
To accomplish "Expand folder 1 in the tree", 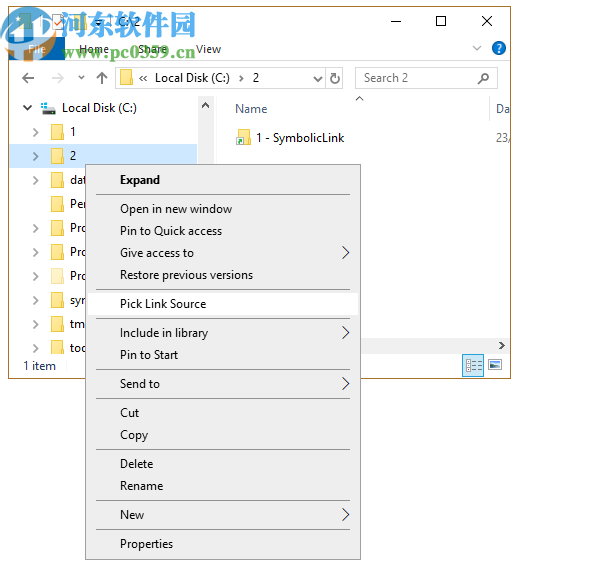I will tap(36, 132).
